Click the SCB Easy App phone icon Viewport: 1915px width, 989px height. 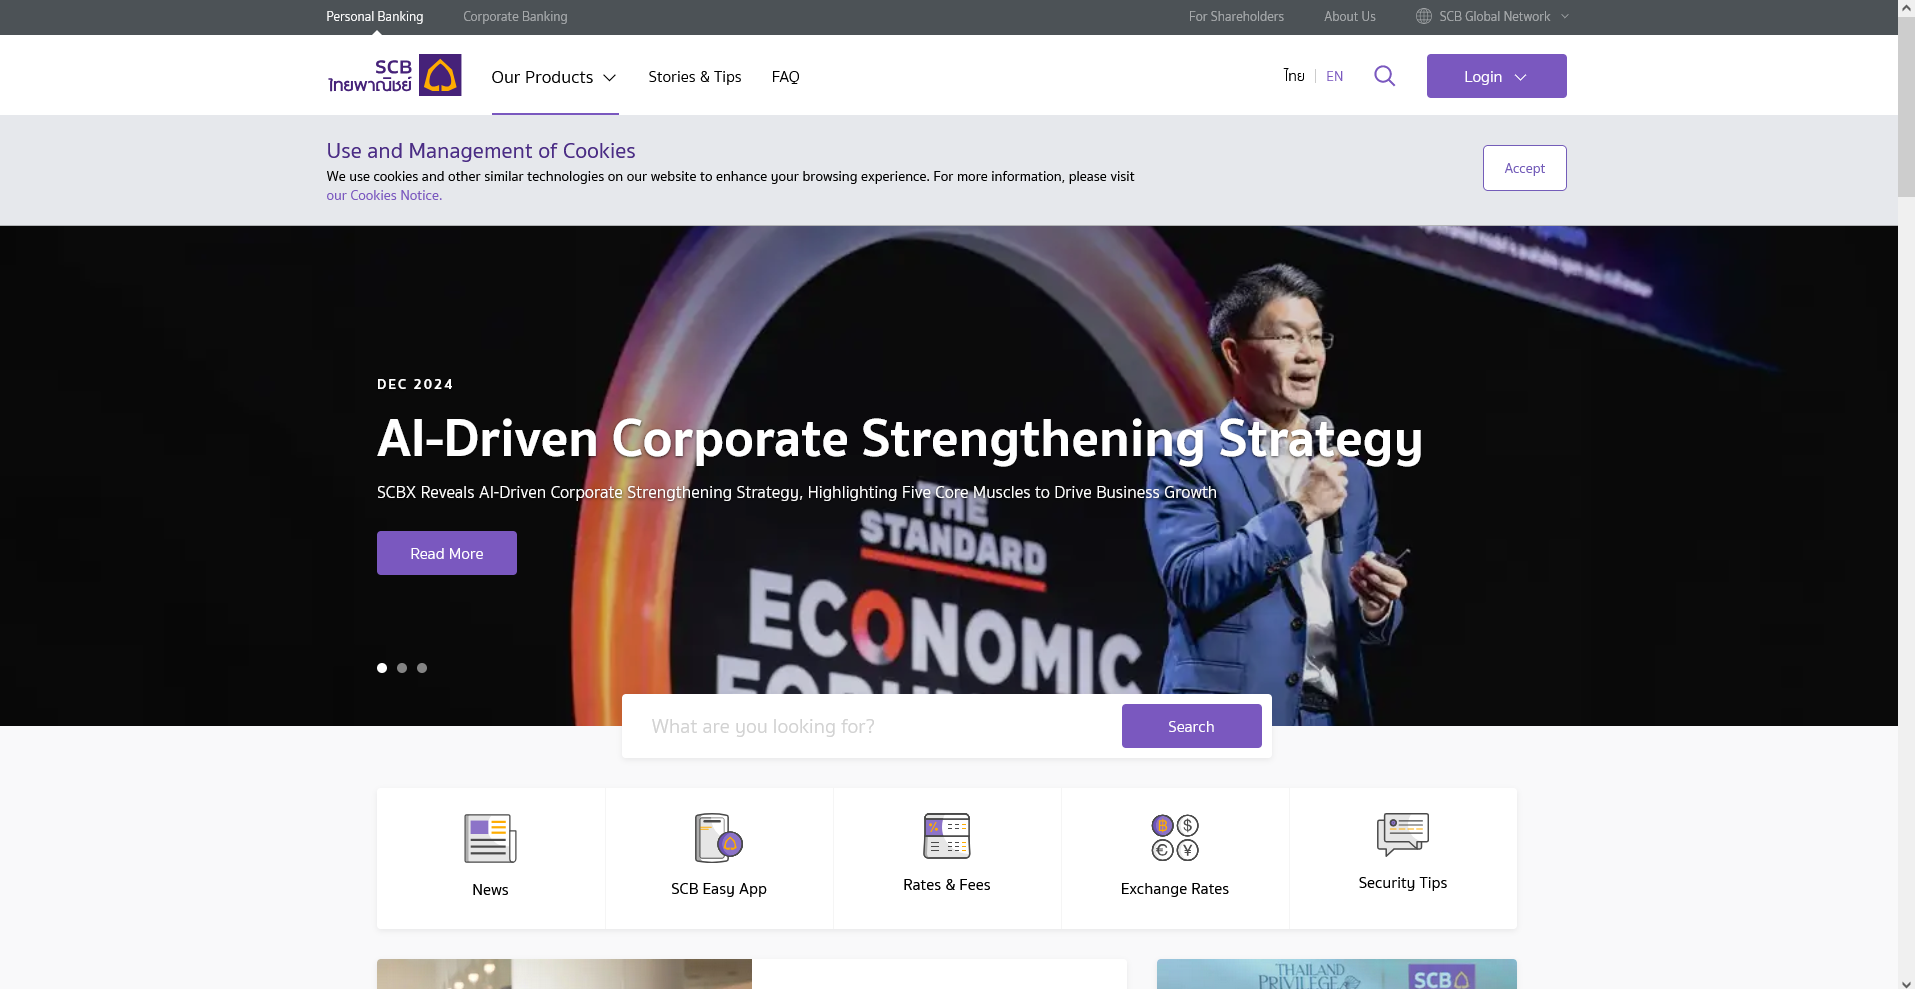tap(718, 838)
